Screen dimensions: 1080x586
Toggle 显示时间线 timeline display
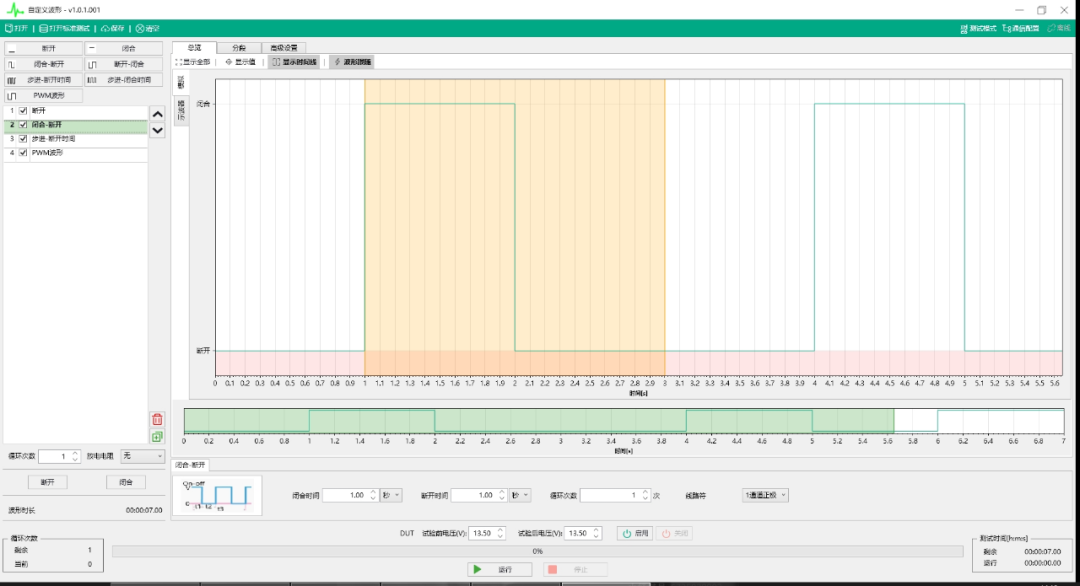point(294,62)
